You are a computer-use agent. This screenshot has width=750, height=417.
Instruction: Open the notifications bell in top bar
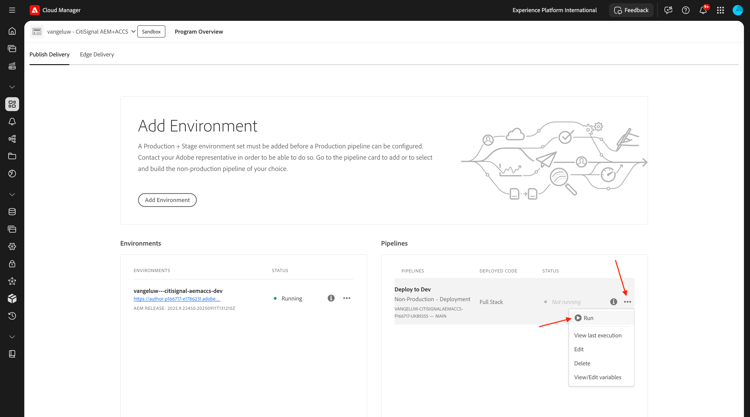point(703,10)
